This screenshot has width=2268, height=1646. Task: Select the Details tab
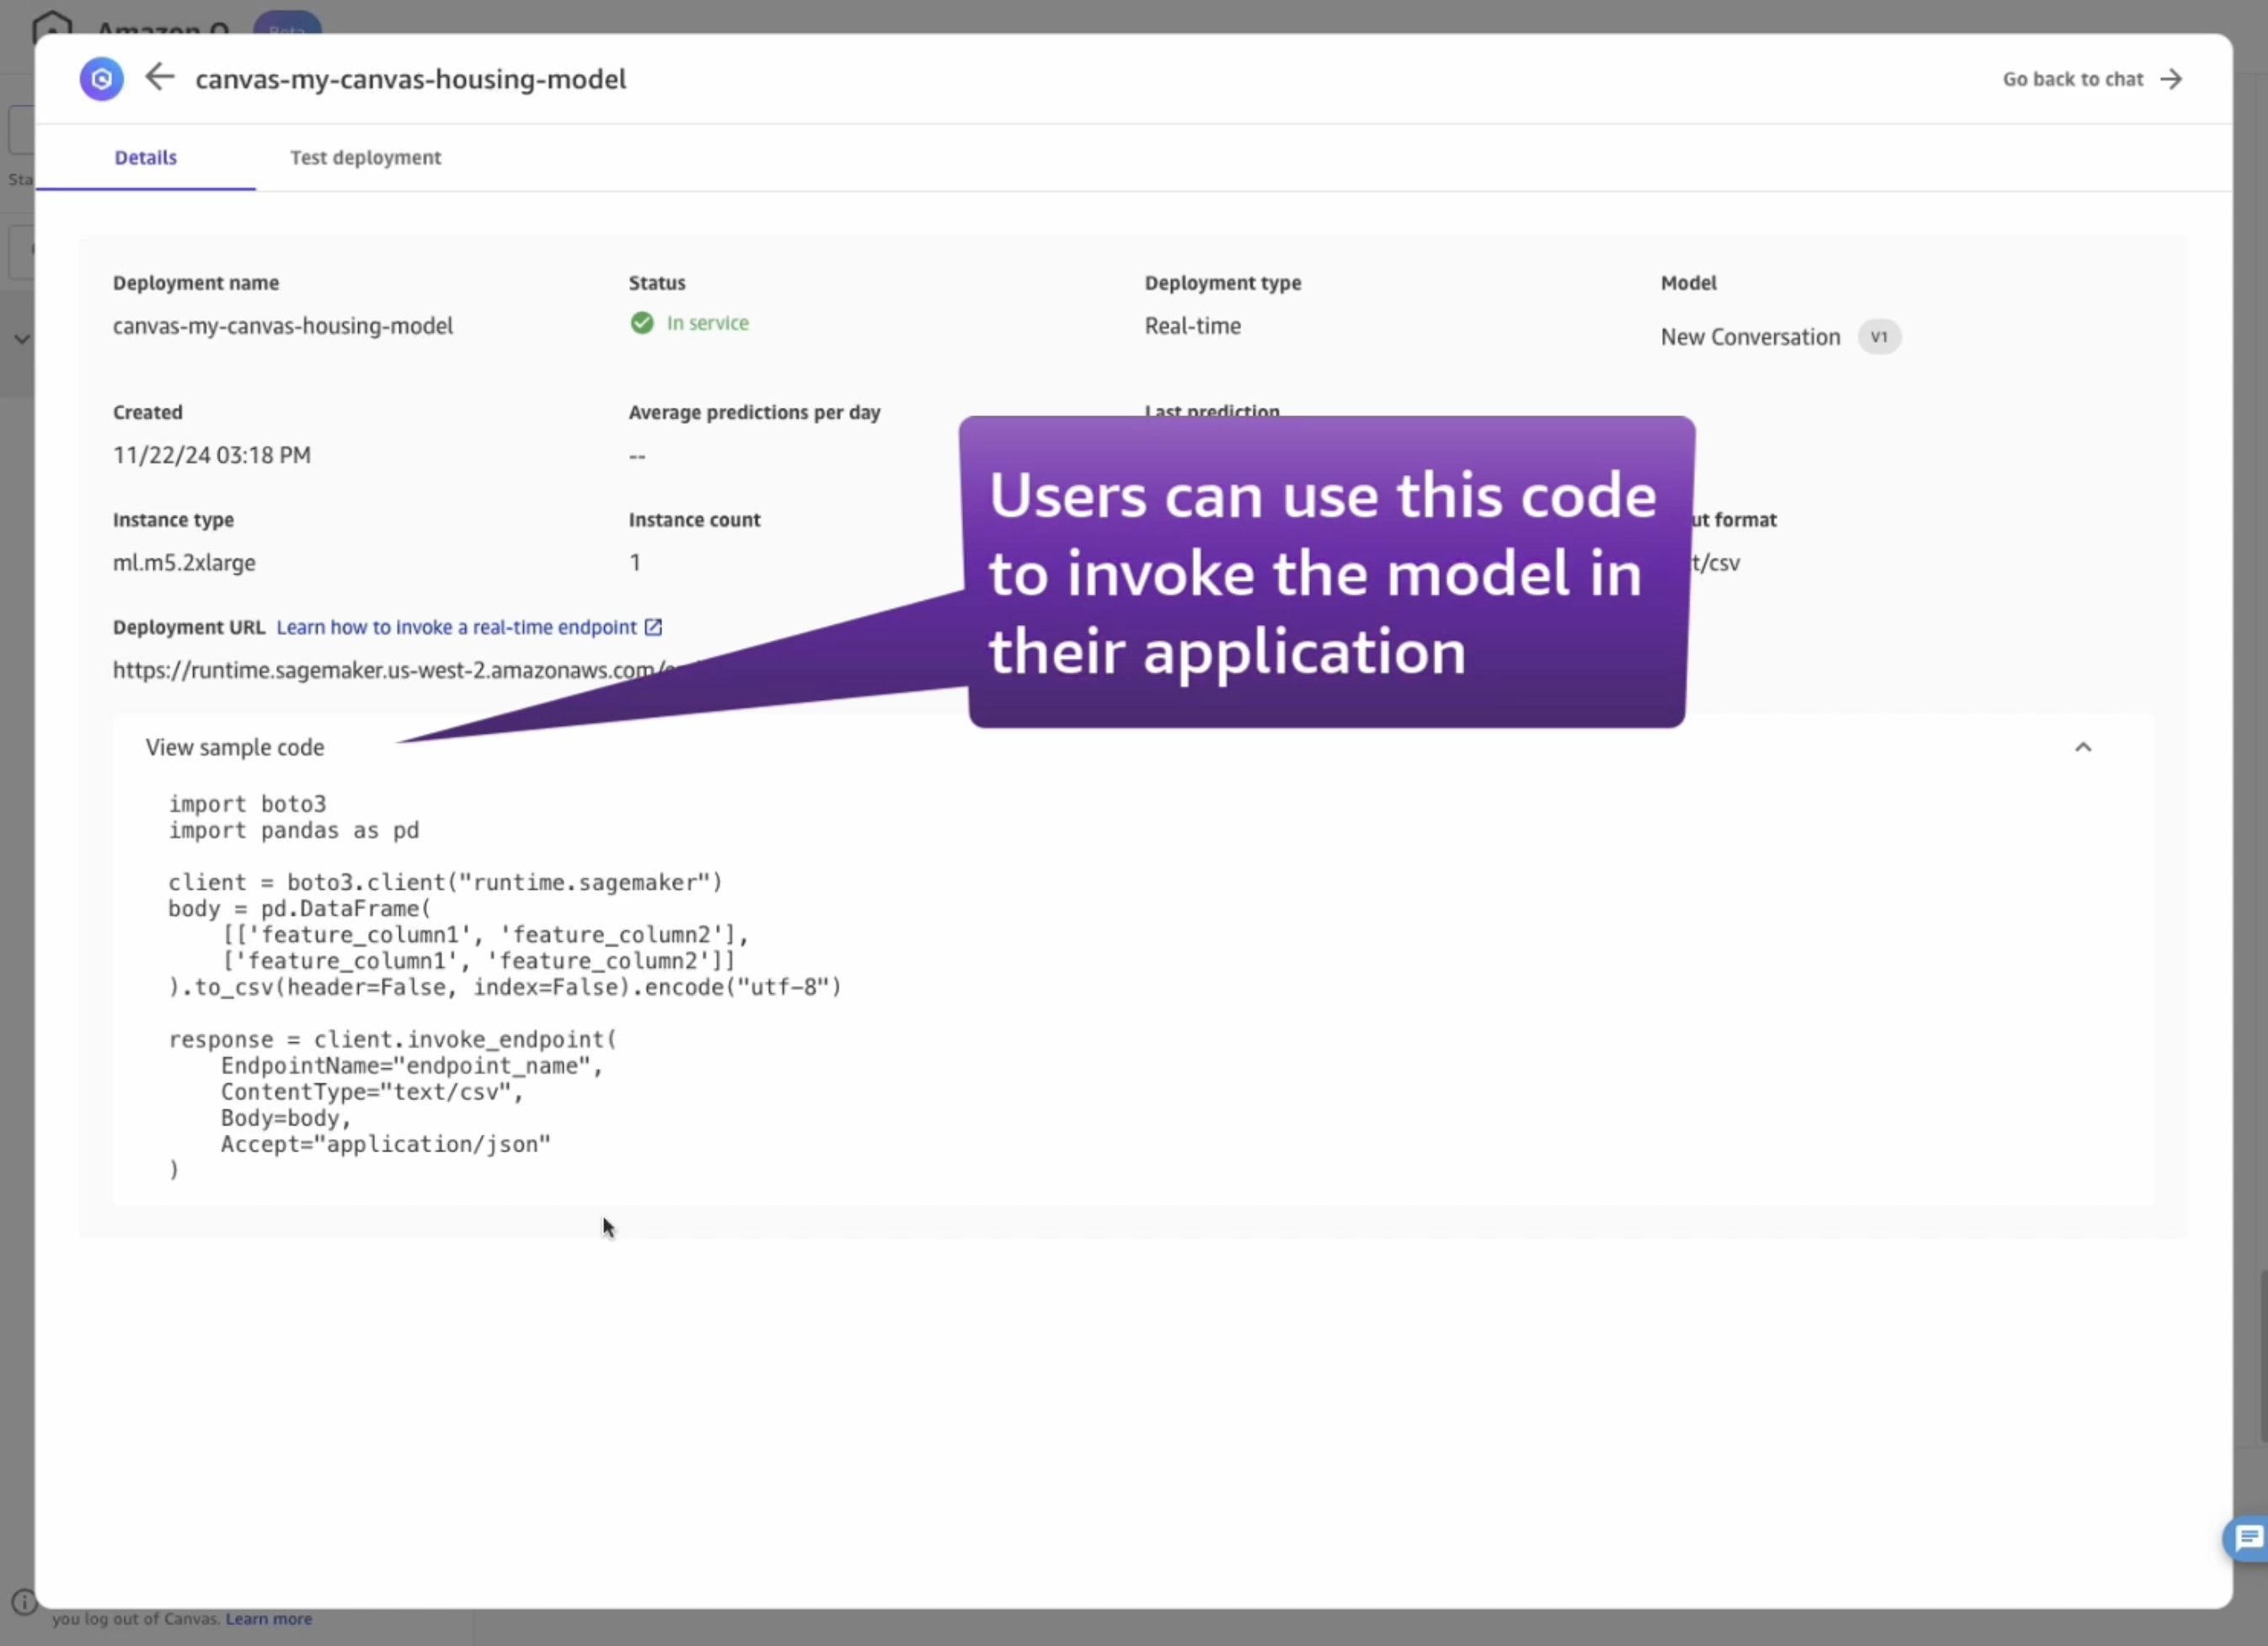[x=146, y=157]
